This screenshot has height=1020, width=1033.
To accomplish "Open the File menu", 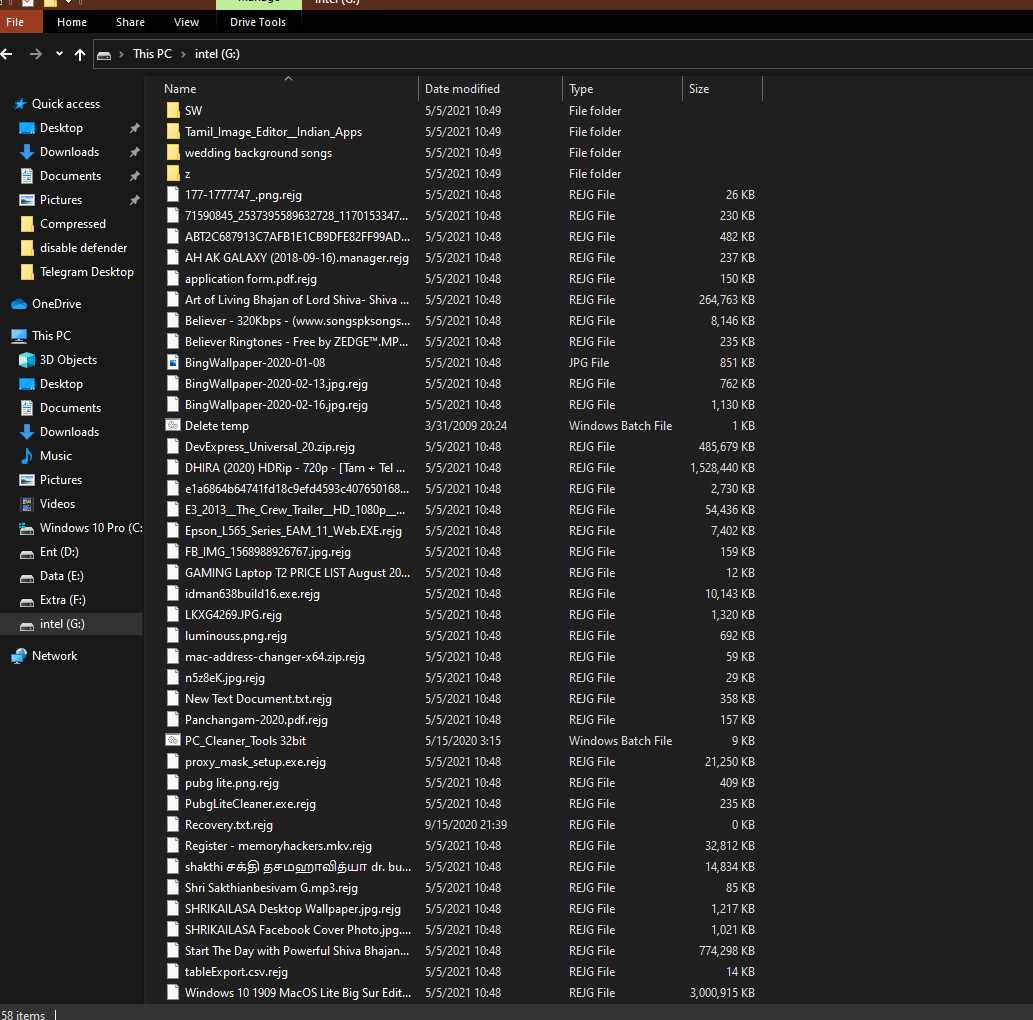I will point(15,22).
